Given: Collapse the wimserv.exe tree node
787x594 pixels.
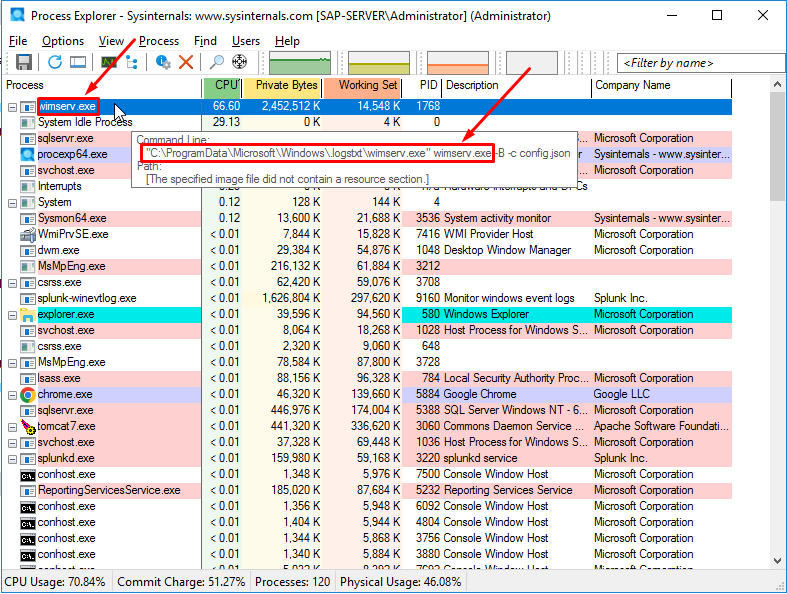Looking at the screenshot, I should (13, 107).
